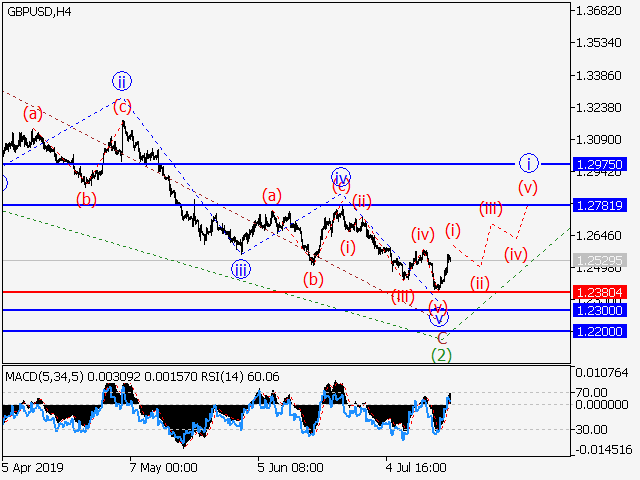The image size is (640, 480).
Task: Click the GBPUSD,H4 chart title
Action: click(x=39, y=12)
